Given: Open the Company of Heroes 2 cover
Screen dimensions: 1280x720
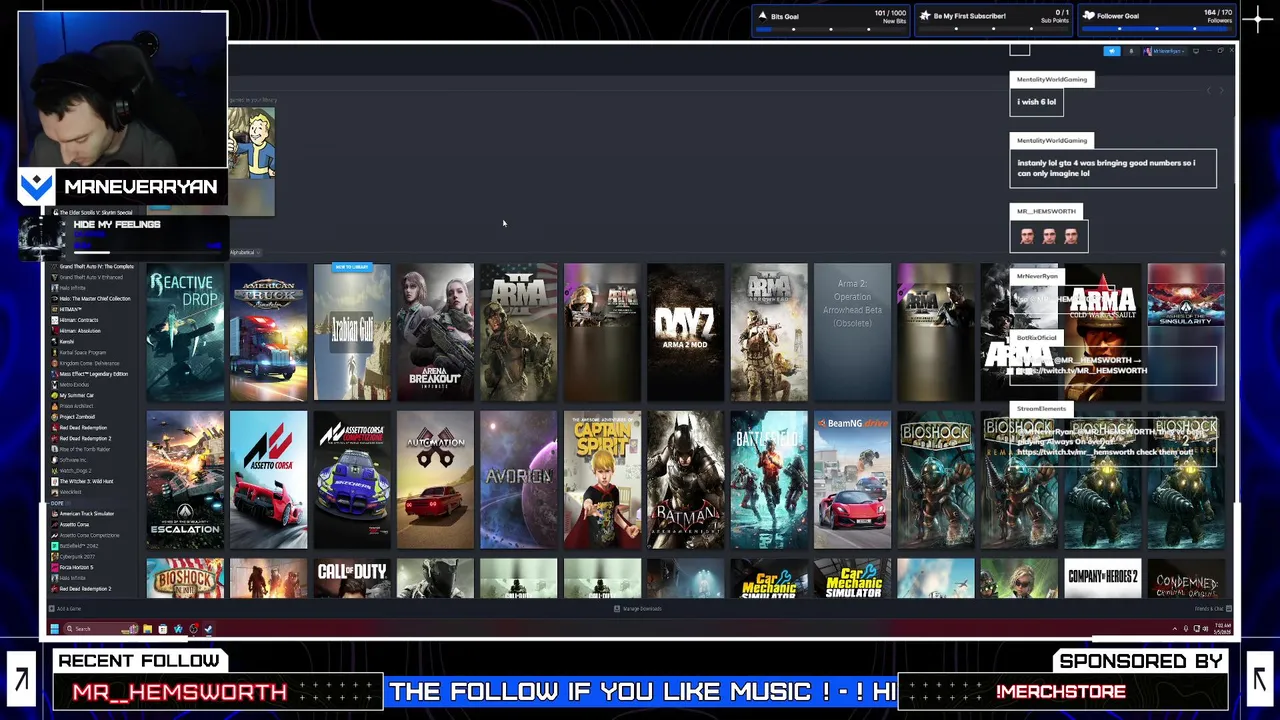Looking at the screenshot, I should click(1102, 579).
